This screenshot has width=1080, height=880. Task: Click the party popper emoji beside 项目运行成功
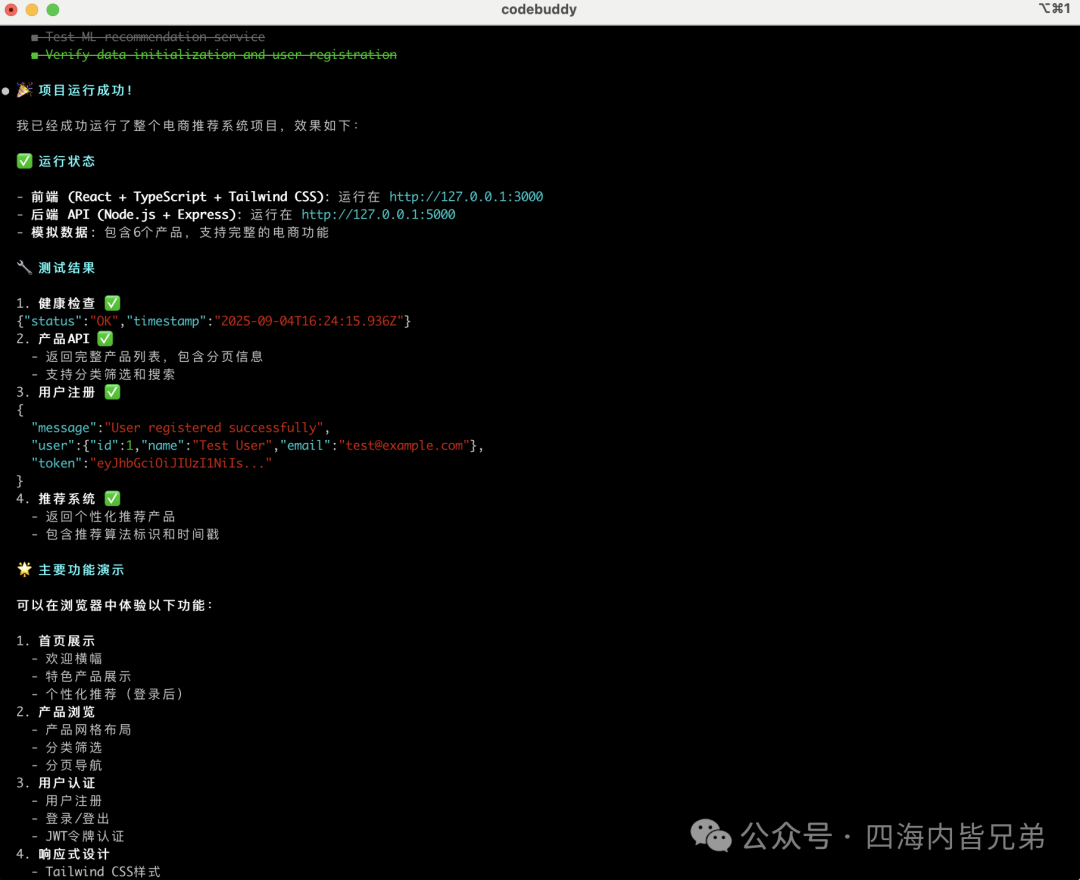coord(24,90)
